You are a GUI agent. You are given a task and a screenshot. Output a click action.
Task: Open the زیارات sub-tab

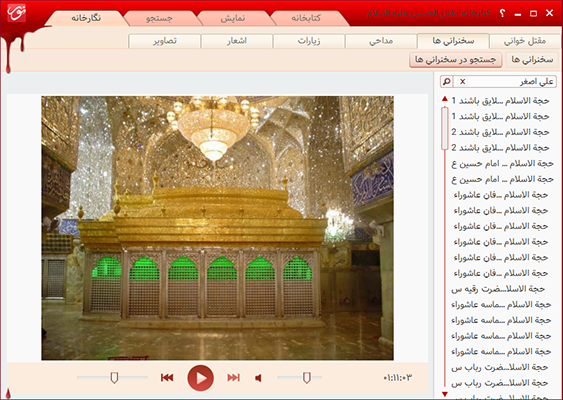coord(309,41)
